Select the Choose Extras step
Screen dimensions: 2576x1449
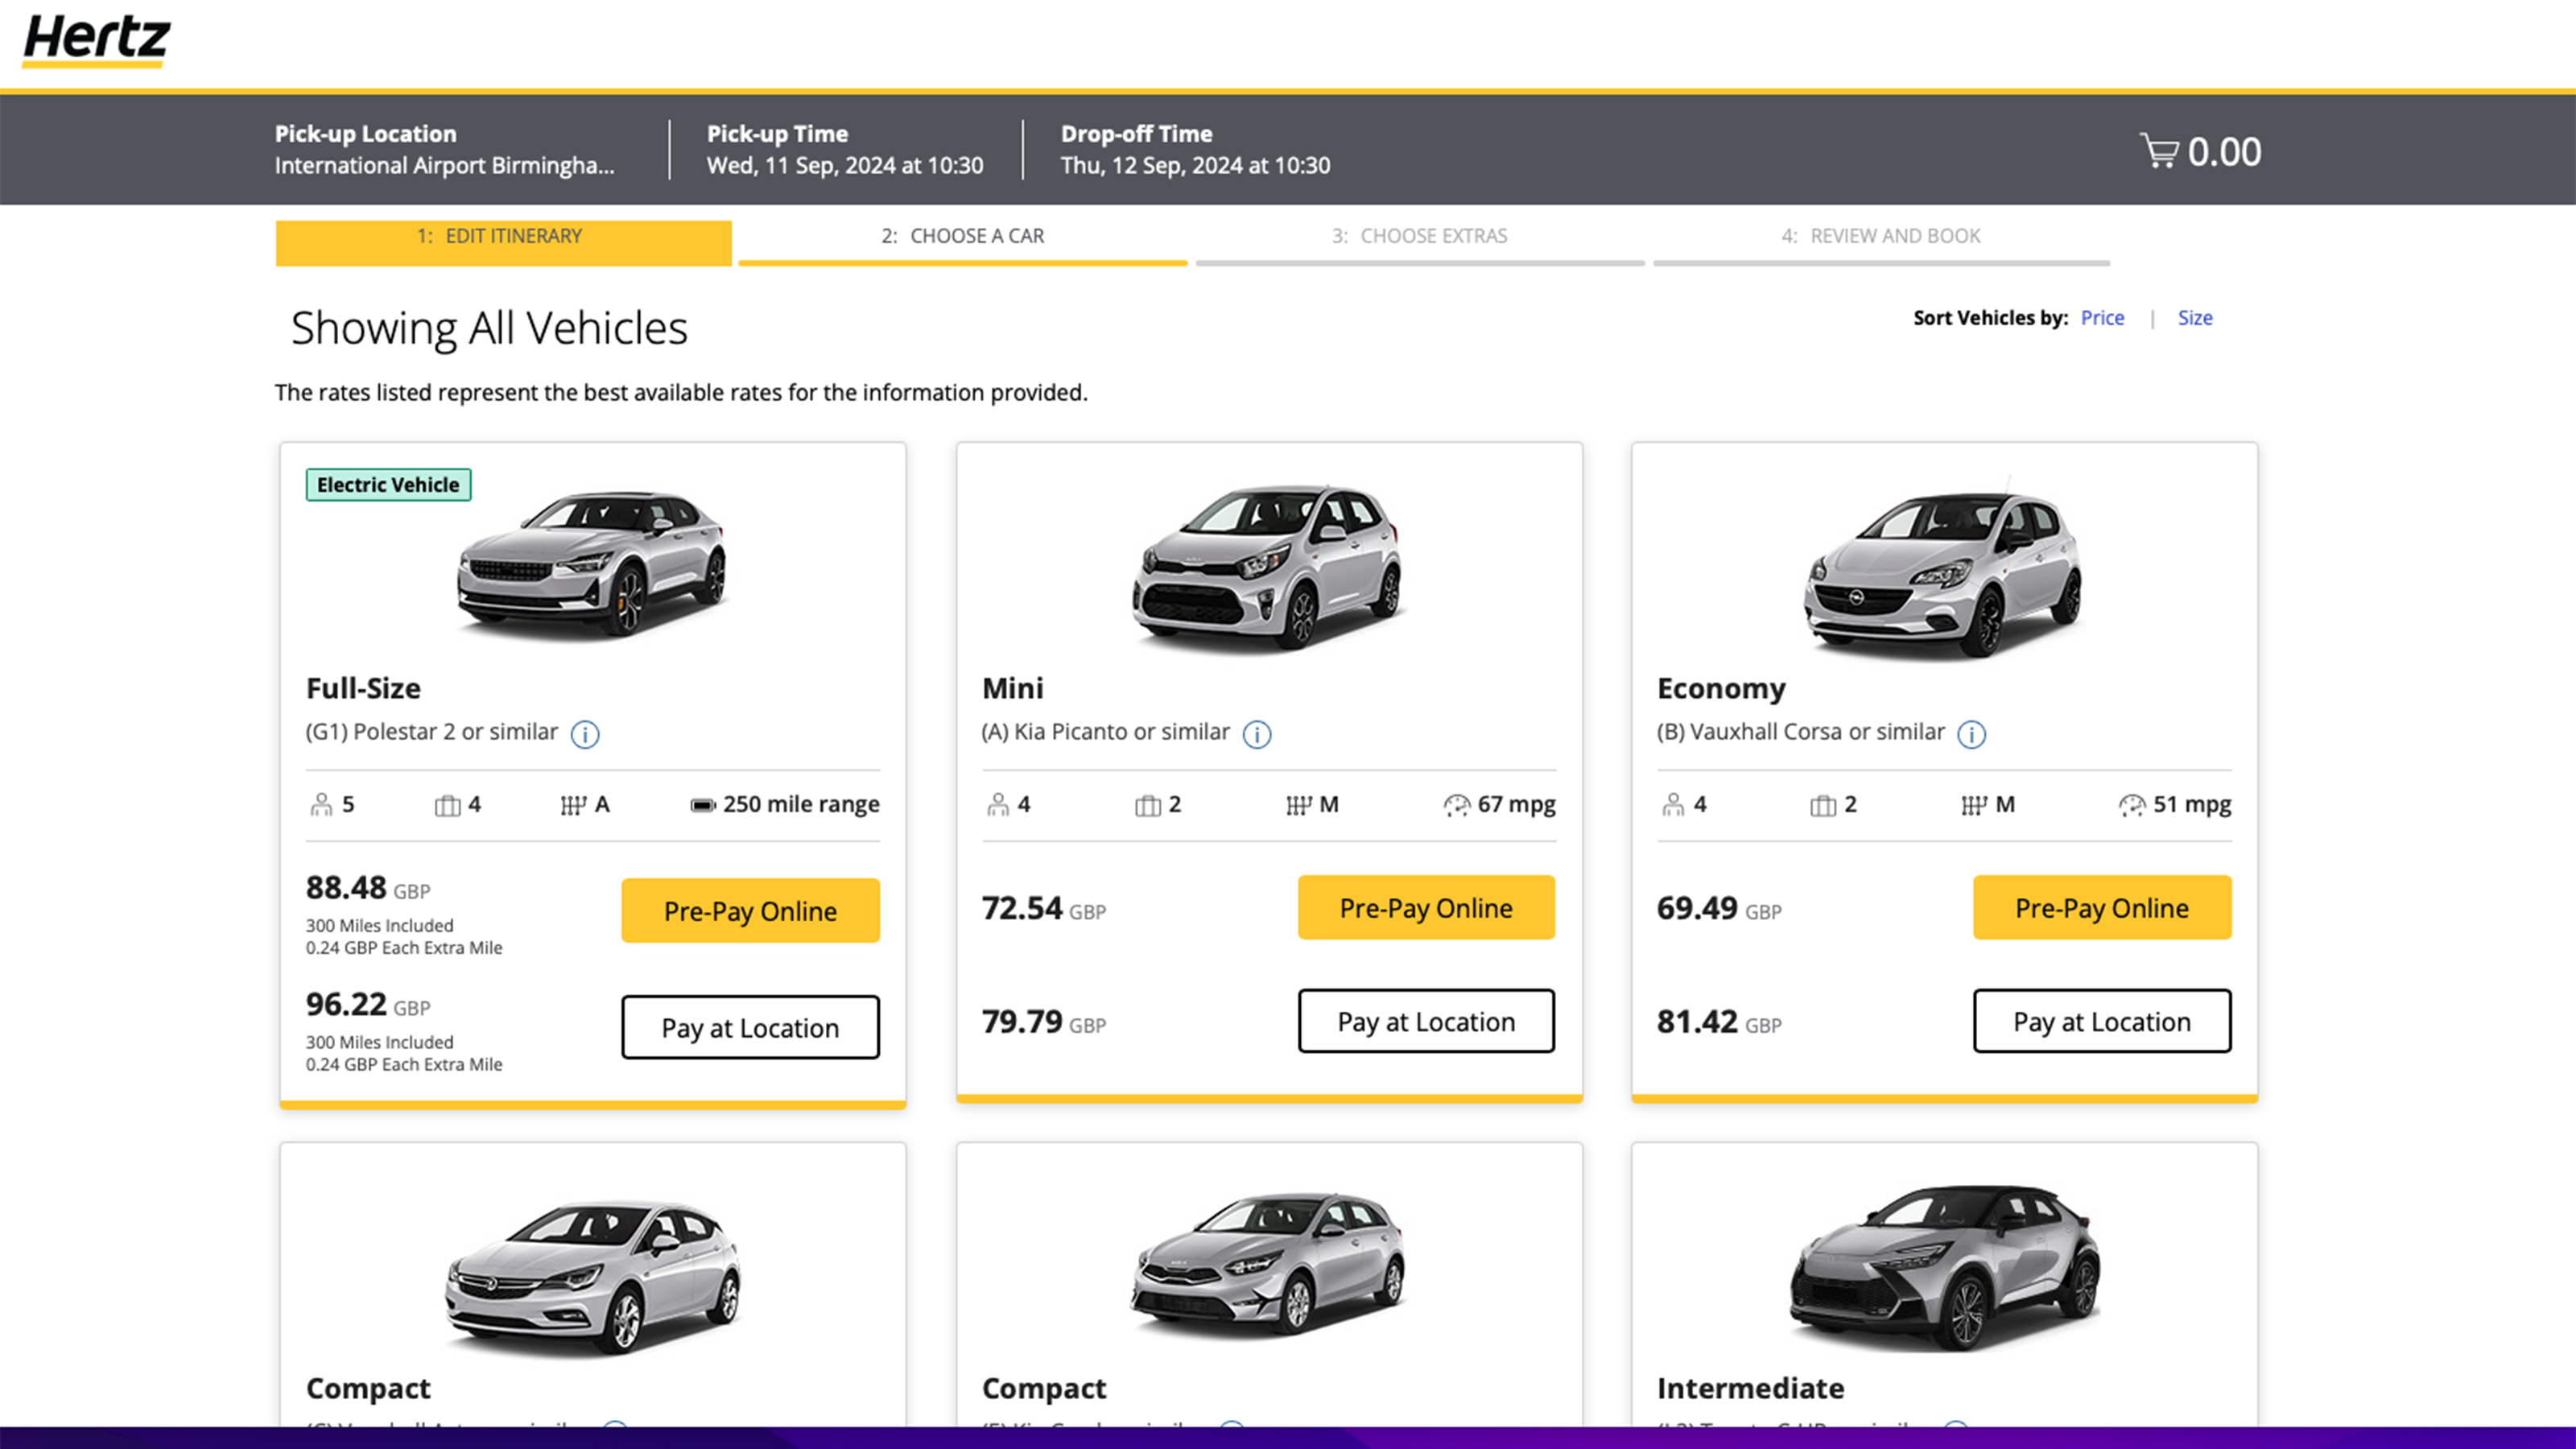[x=1419, y=242]
